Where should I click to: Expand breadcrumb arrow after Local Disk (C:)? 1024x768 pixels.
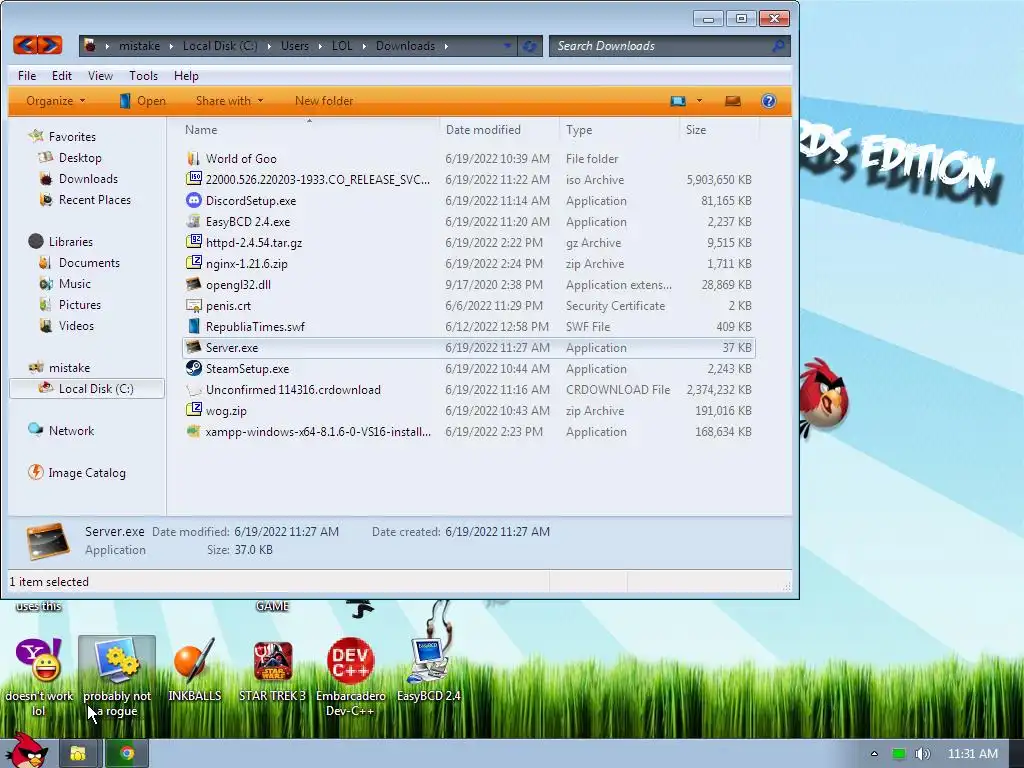268,46
